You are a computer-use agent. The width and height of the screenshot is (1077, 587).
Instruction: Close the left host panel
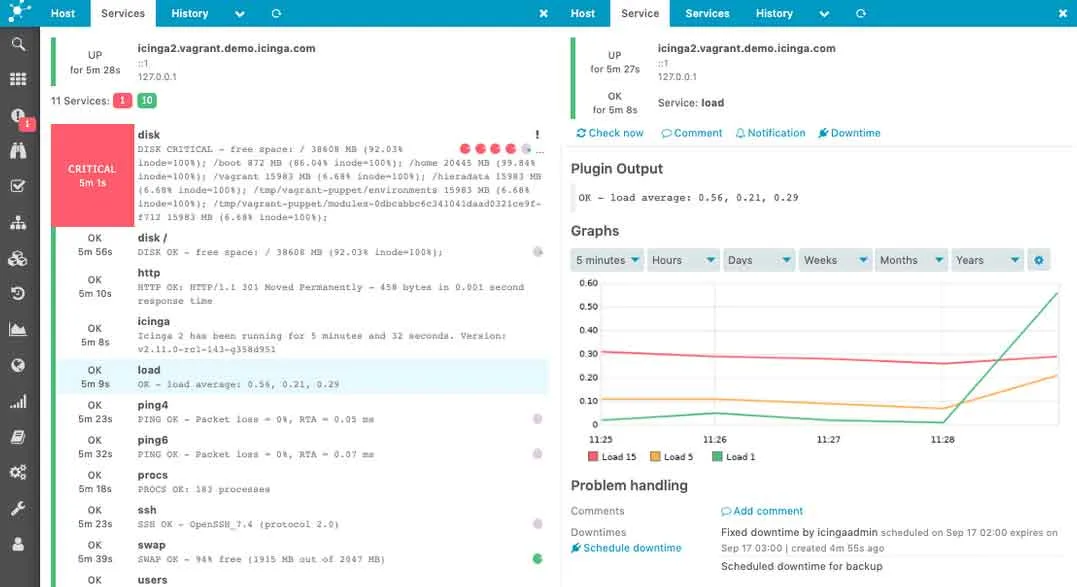(x=543, y=13)
